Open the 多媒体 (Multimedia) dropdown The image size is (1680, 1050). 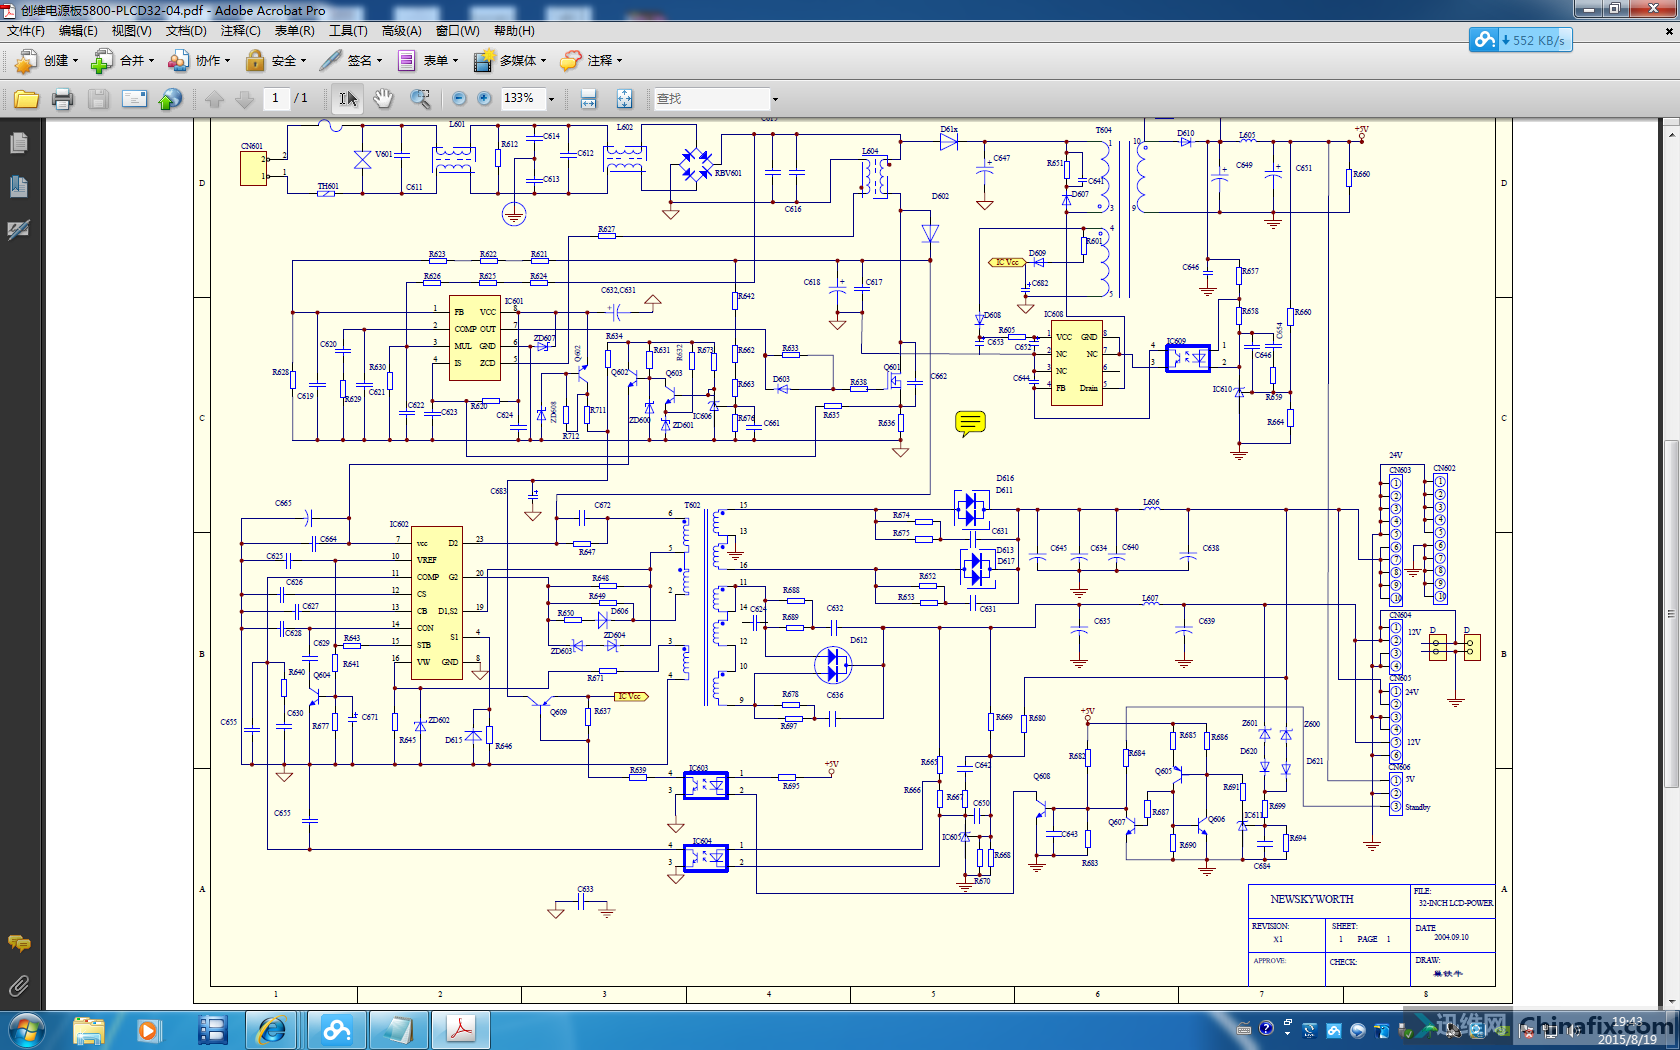(510, 61)
